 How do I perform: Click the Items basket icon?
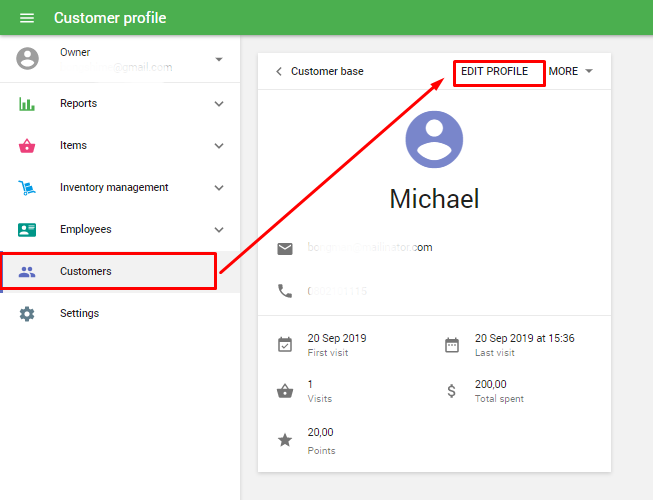pyautogui.click(x=27, y=146)
